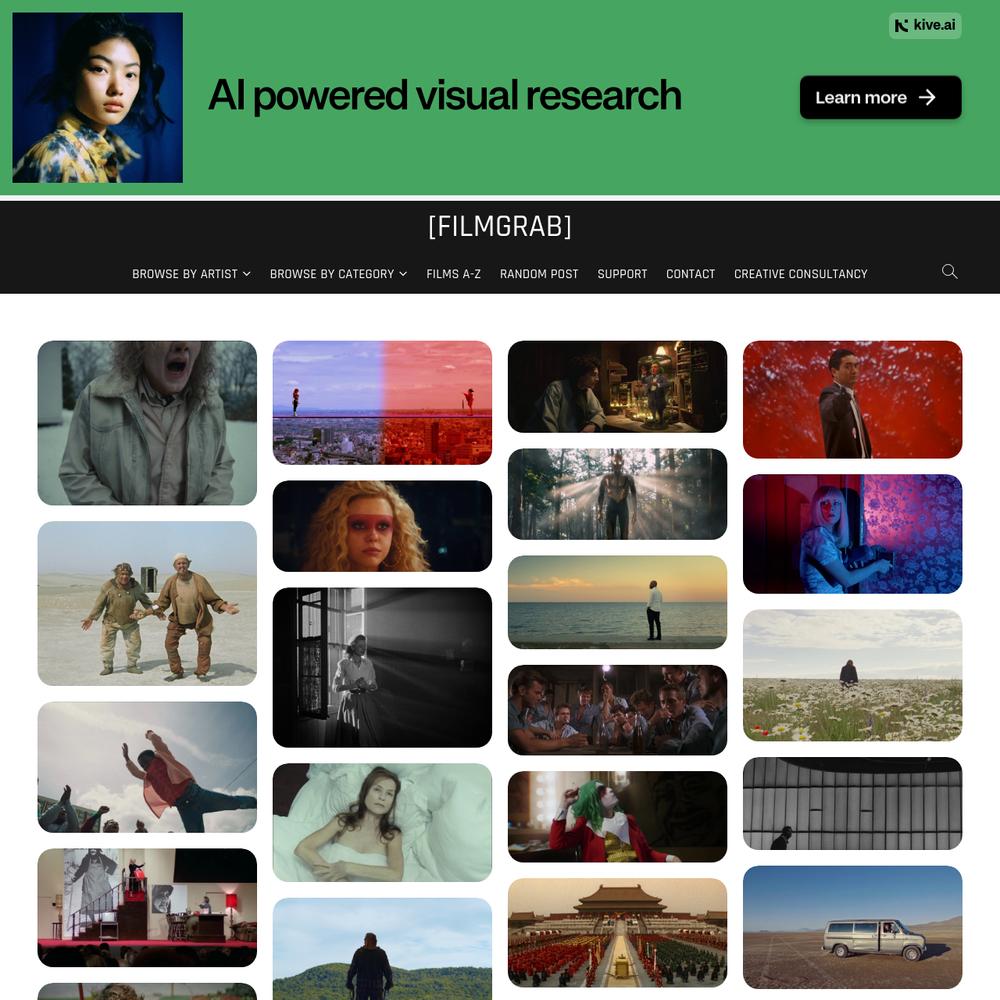The image size is (1000, 1000).
Task: Open the dancer in red shirt against sky still
Action: click(147, 767)
